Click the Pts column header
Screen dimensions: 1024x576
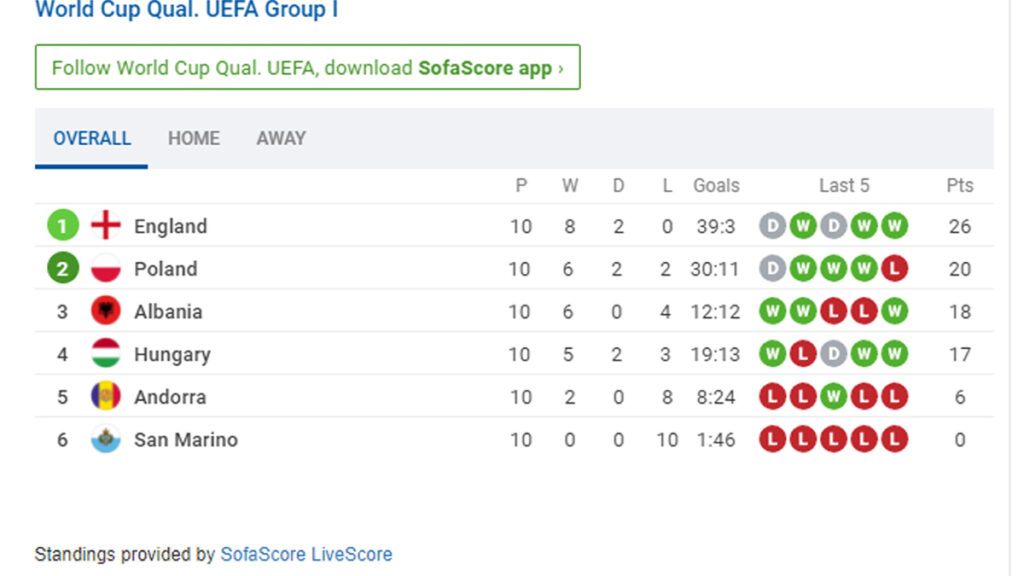click(960, 185)
